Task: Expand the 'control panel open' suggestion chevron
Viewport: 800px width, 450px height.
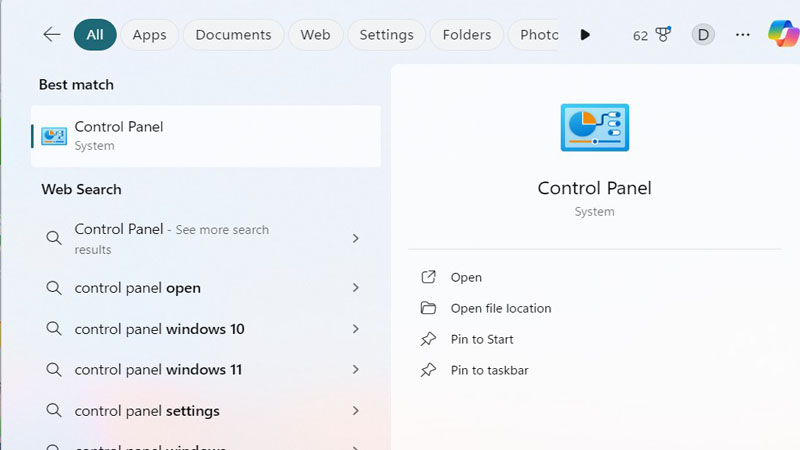Action: (355, 288)
